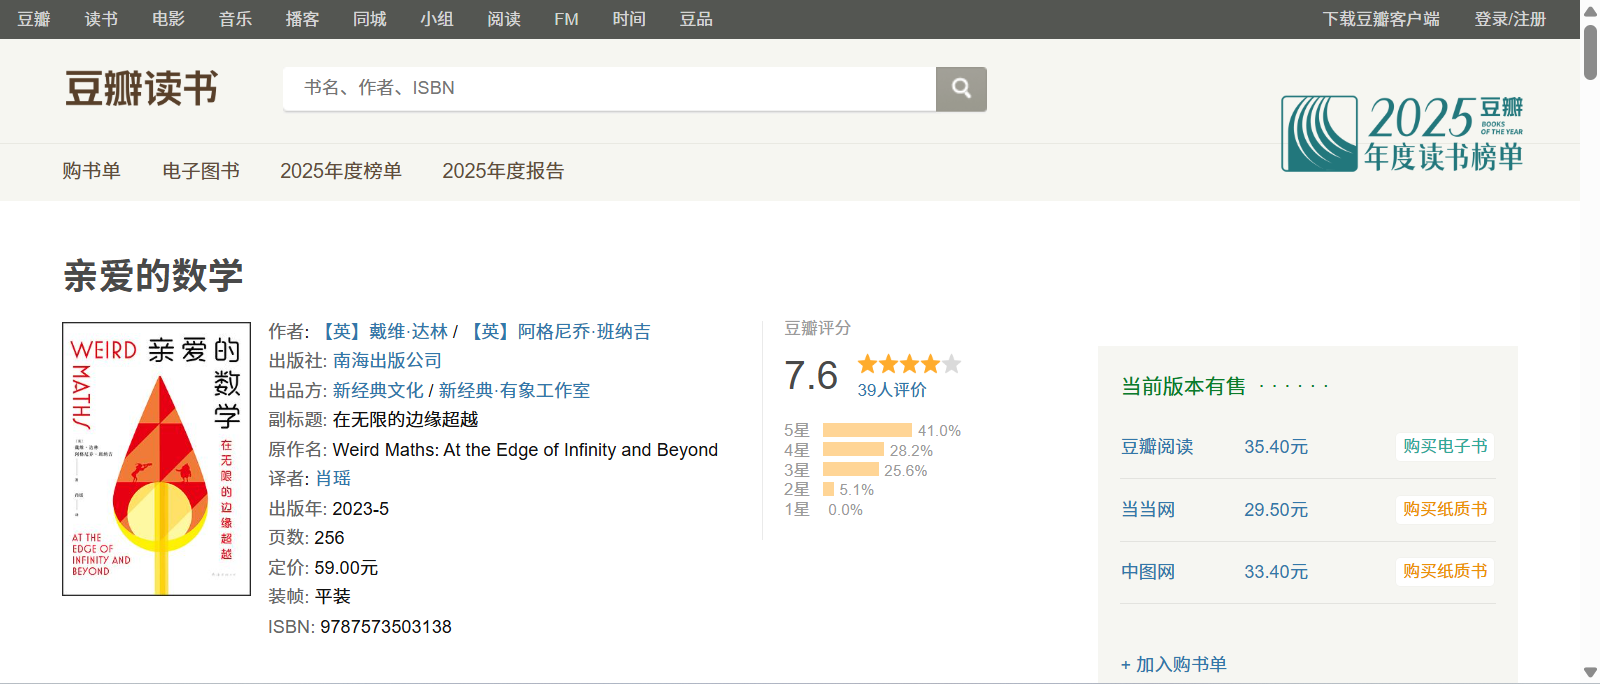Open 阅读 in top navigation
1600x684 pixels.
[503, 19]
